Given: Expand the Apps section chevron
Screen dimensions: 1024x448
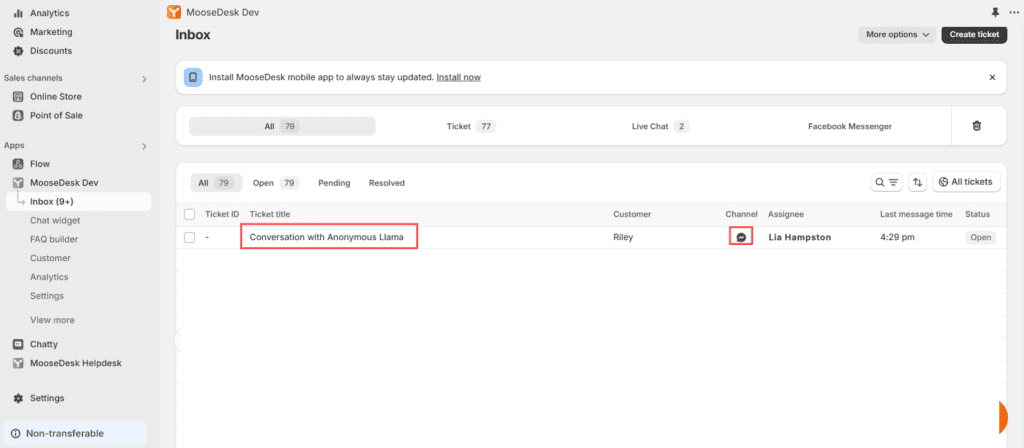Looking at the screenshot, I should (x=144, y=146).
